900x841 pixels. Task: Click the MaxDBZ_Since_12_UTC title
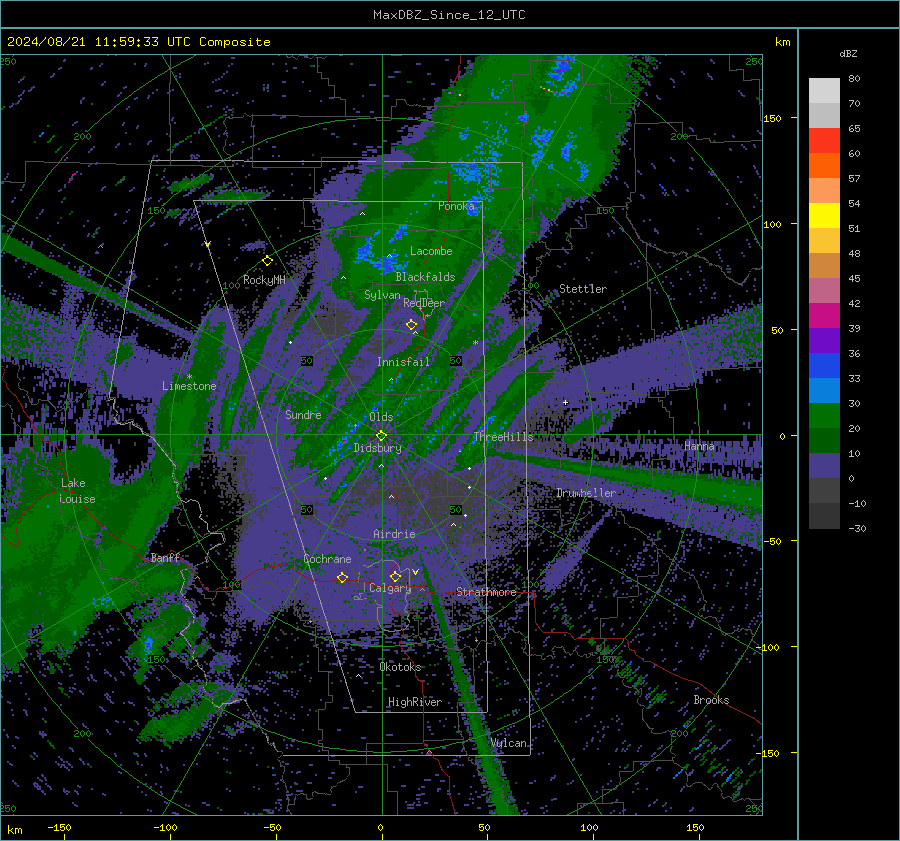[x=449, y=15]
